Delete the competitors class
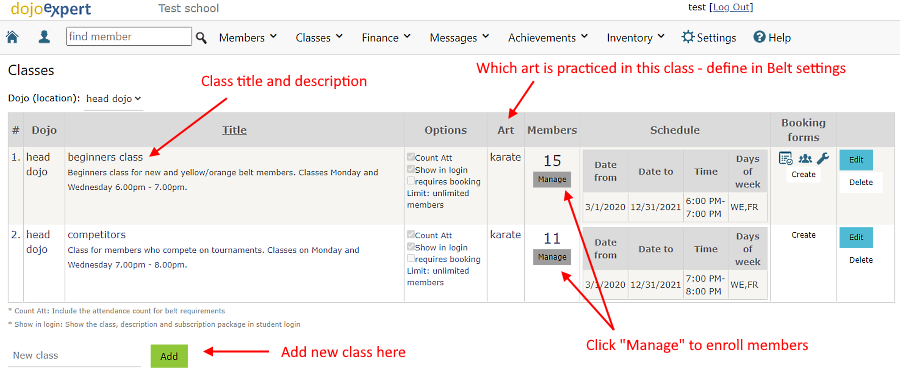900x380 pixels. click(860, 260)
